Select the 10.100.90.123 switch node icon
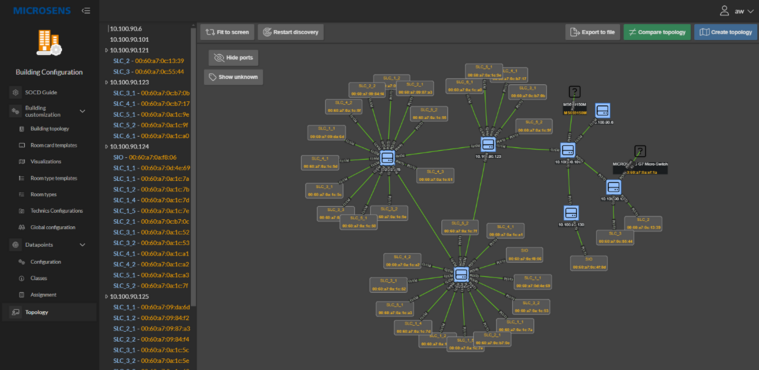Viewport: 759px width, 370px height. (487, 144)
